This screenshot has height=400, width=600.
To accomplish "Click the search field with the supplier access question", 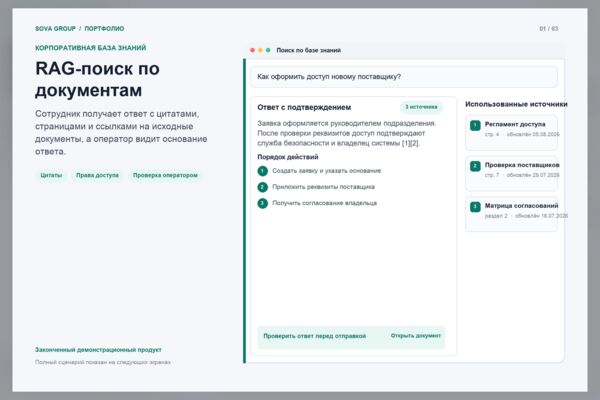I will pos(404,77).
